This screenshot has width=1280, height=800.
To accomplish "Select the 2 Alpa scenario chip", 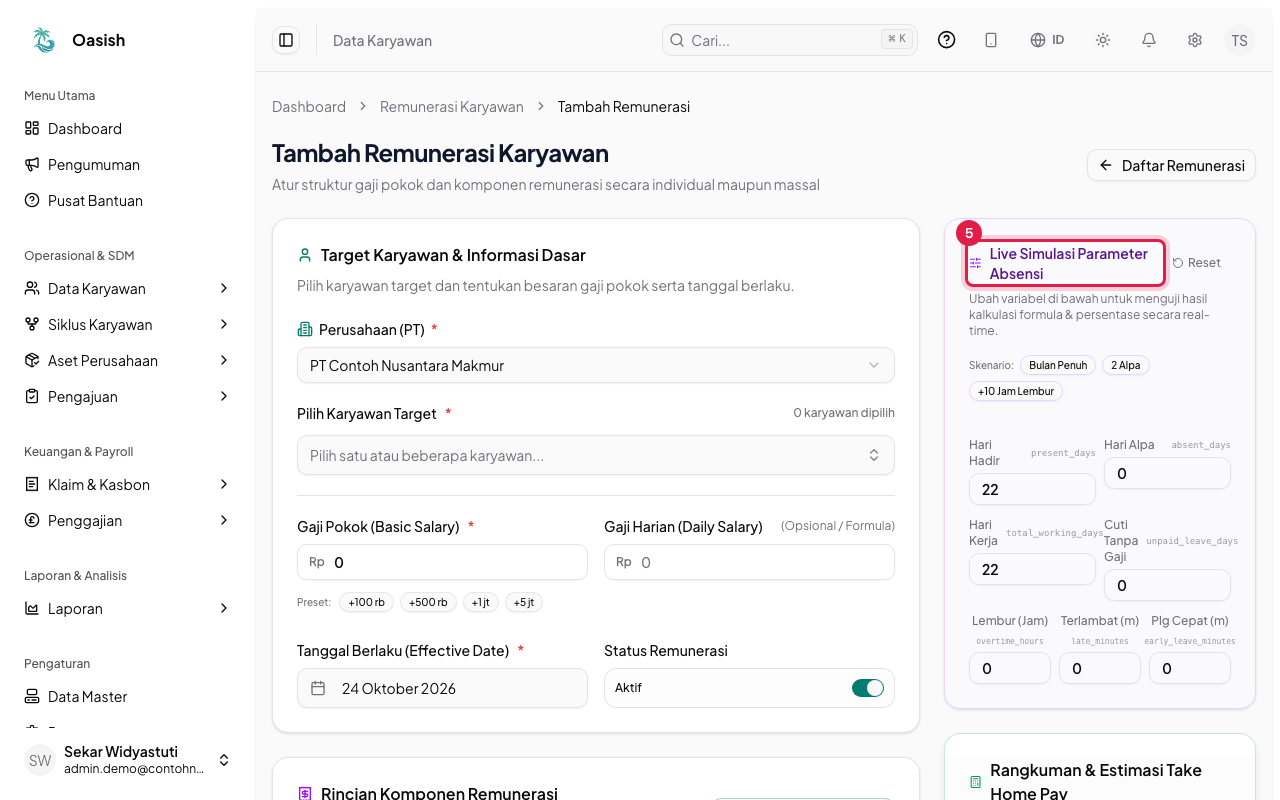I will pyautogui.click(x=1126, y=365).
